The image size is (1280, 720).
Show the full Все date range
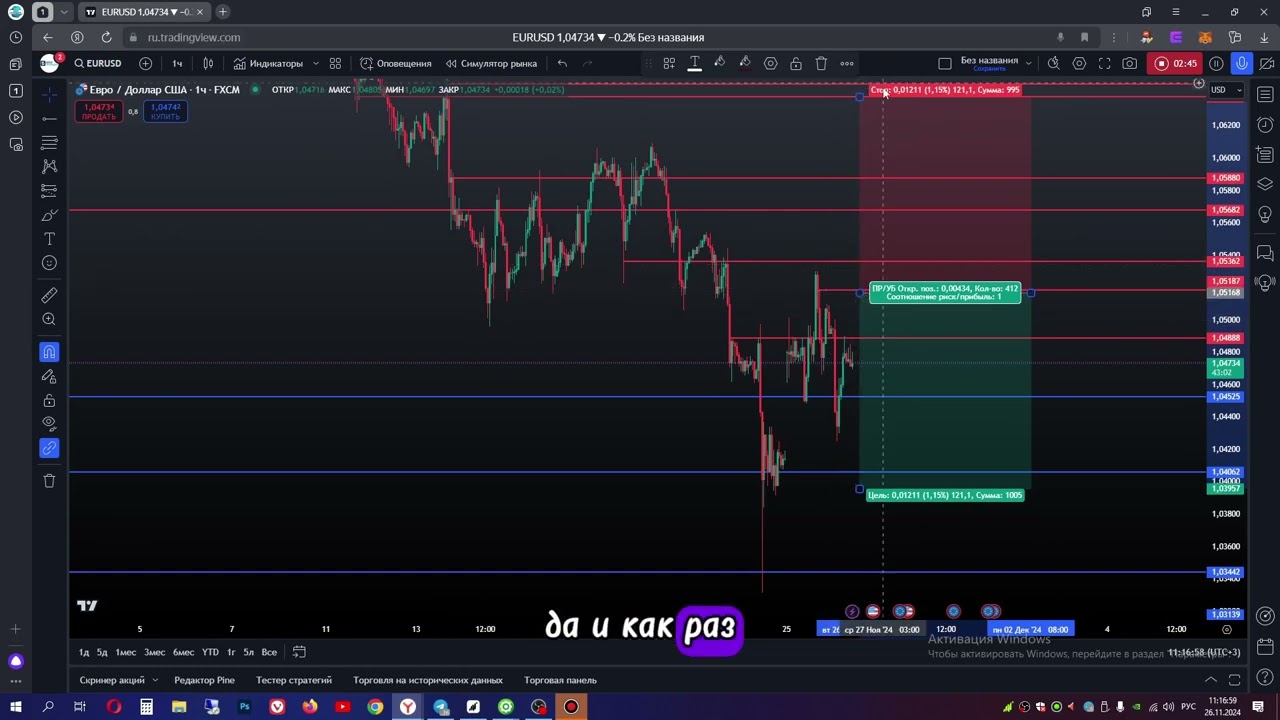pyautogui.click(x=269, y=652)
